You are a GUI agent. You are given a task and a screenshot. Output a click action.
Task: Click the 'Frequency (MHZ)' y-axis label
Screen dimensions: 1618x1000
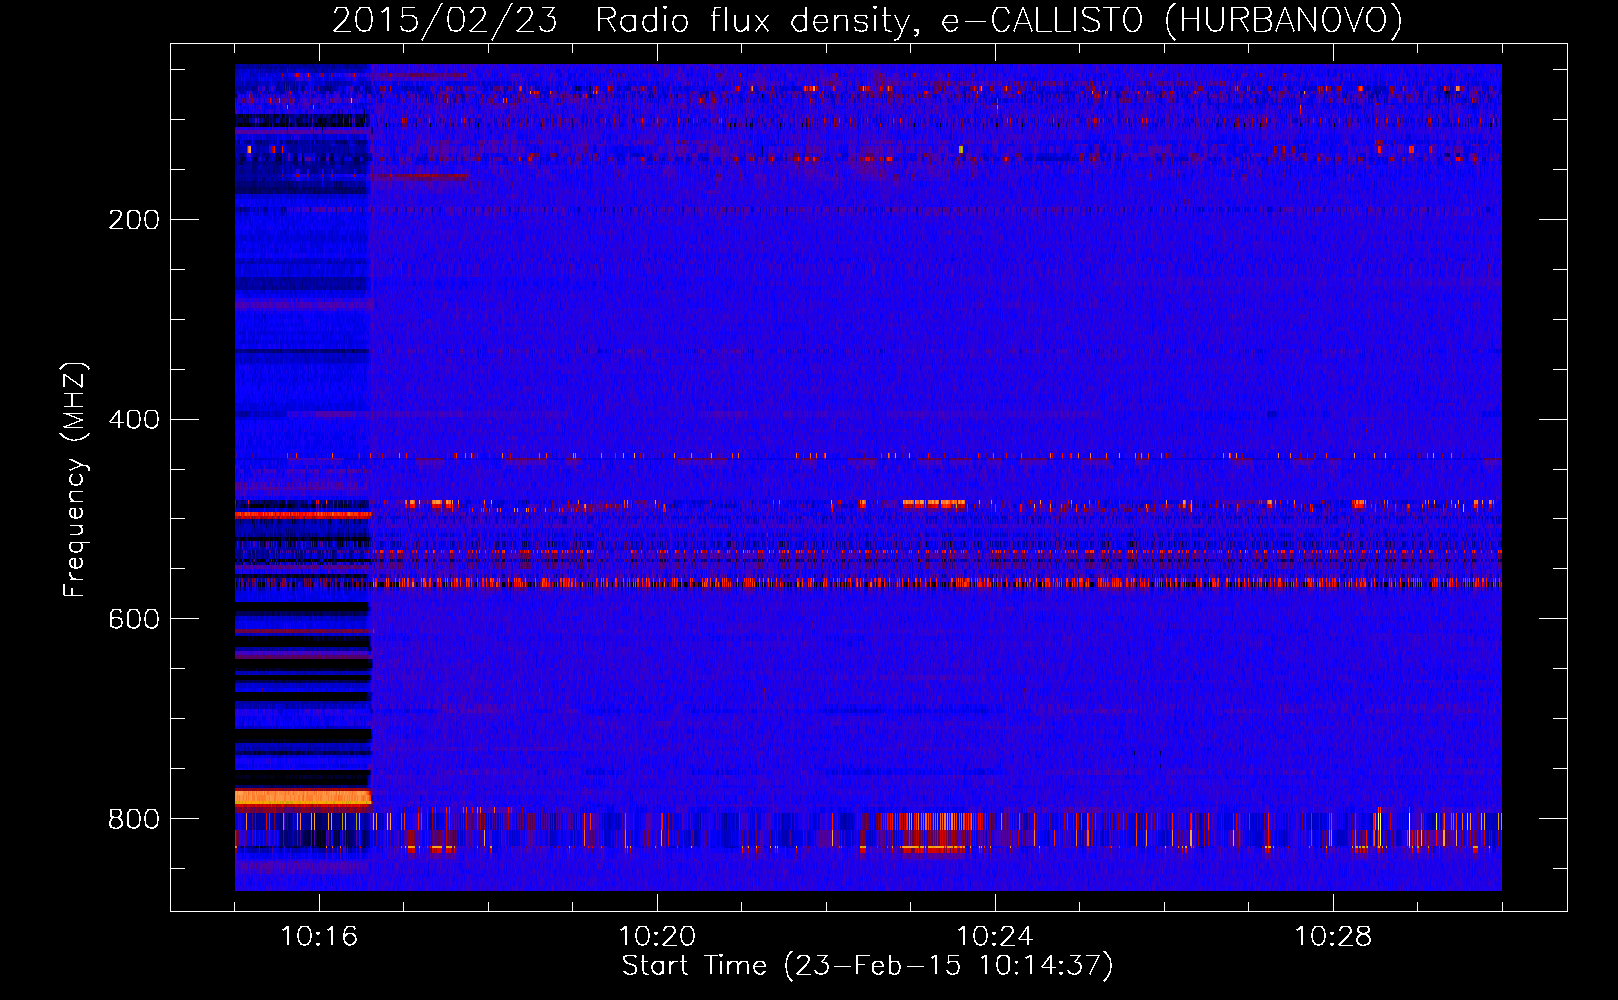pos(75,480)
